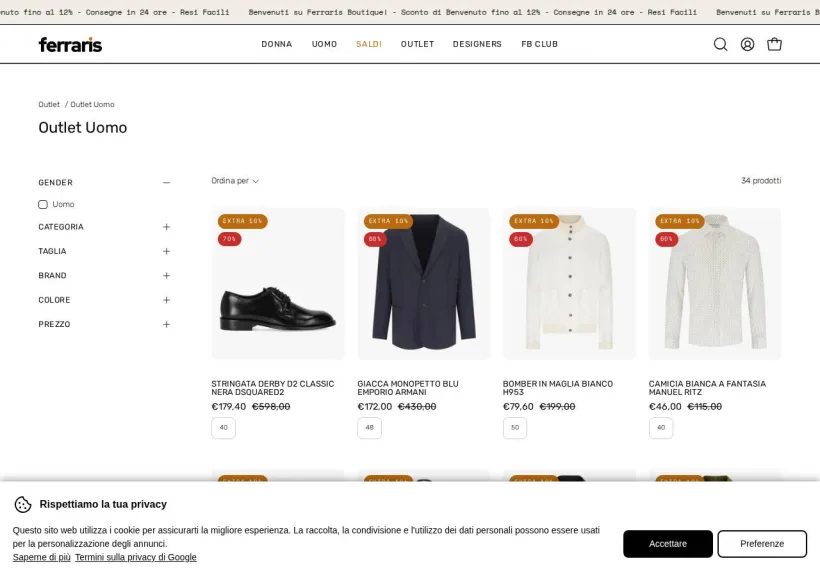Click the Outlet Uomo page heading
This screenshot has width=820, height=577.
coord(83,128)
